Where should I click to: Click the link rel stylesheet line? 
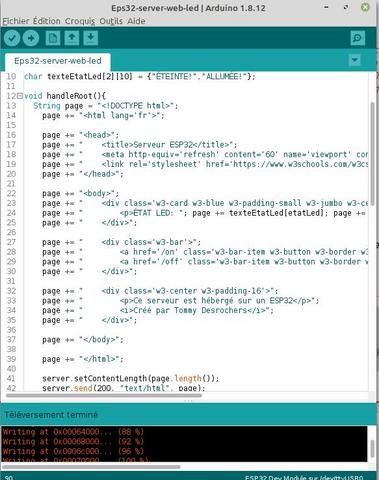(205, 164)
